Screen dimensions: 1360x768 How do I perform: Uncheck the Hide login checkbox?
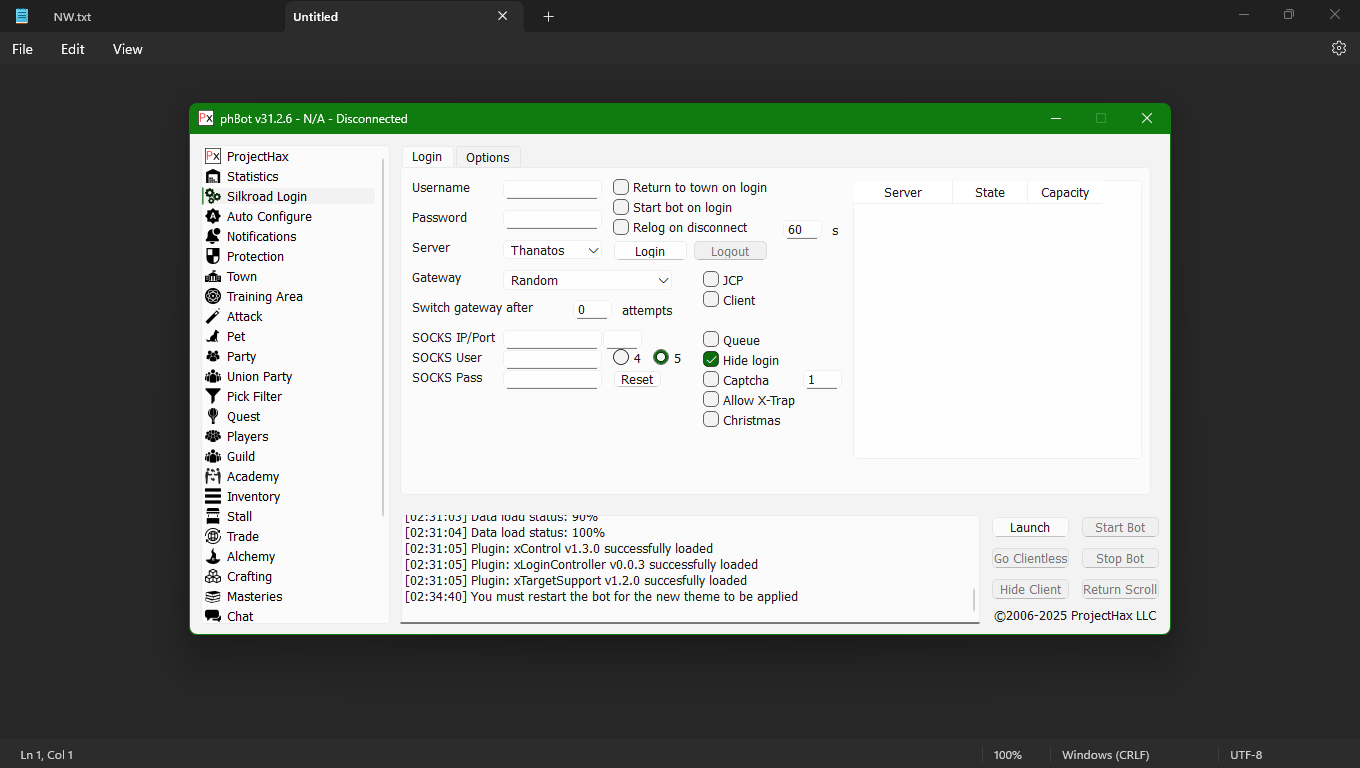coord(711,360)
